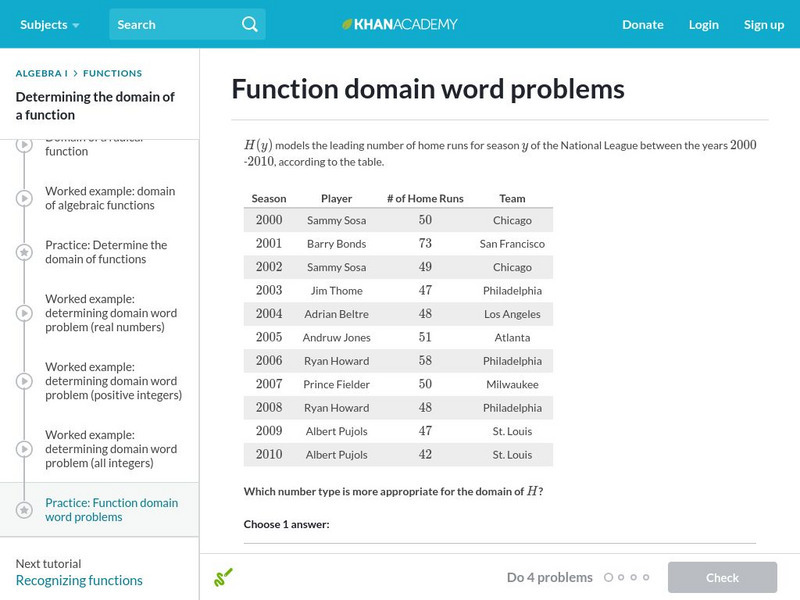Select the first progress dot near 'Do 4 problems'
The width and height of the screenshot is (800, 600).
[x=609, y=577]
